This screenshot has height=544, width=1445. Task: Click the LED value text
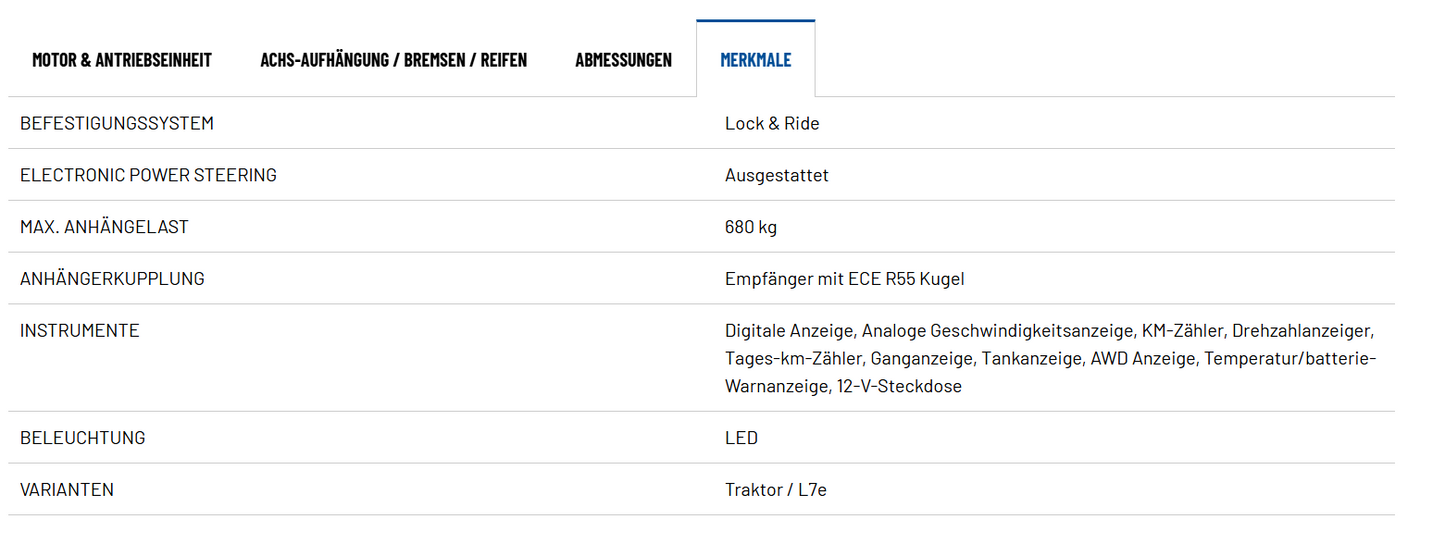pyautogui.click(x=741, y=438)
